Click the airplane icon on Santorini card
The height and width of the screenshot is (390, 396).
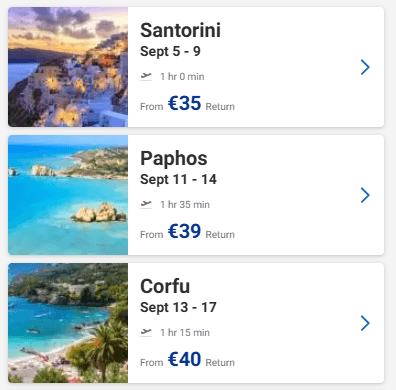(146, 77)
